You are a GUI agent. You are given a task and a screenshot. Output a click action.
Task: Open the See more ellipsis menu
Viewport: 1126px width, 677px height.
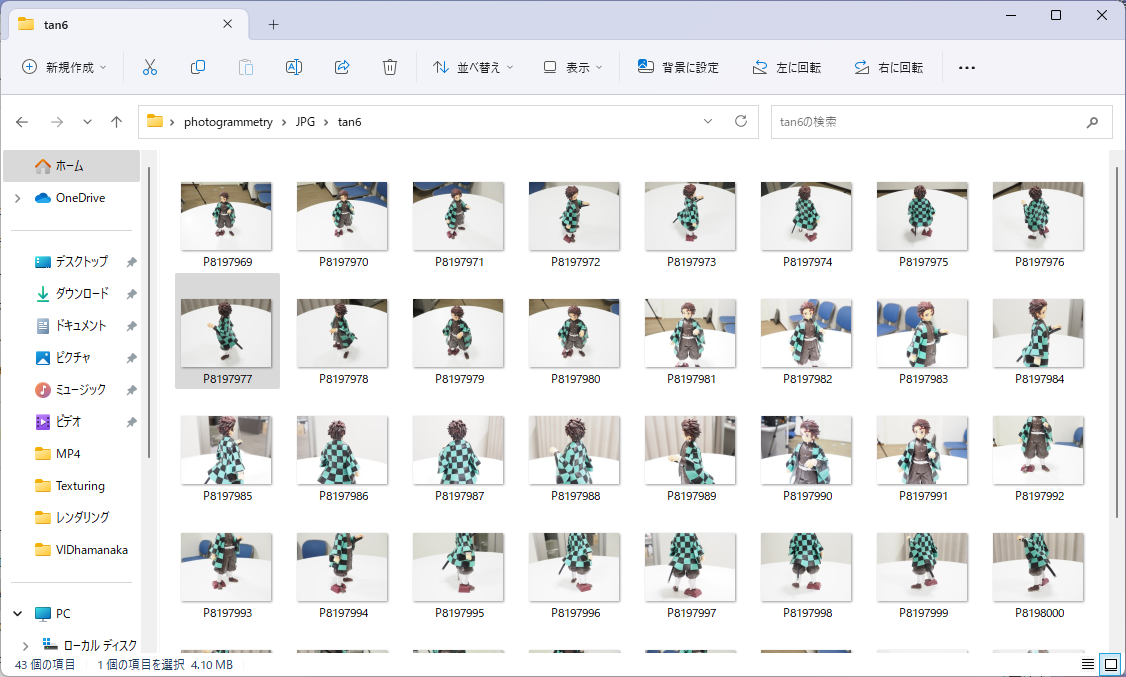click(x=967, y=67)
